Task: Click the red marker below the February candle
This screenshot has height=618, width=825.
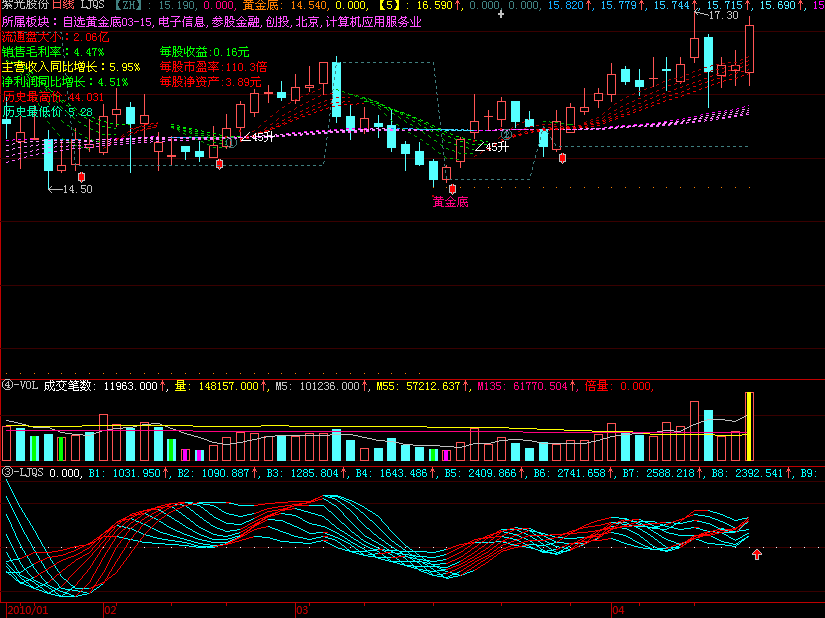Action: point(220,163)
